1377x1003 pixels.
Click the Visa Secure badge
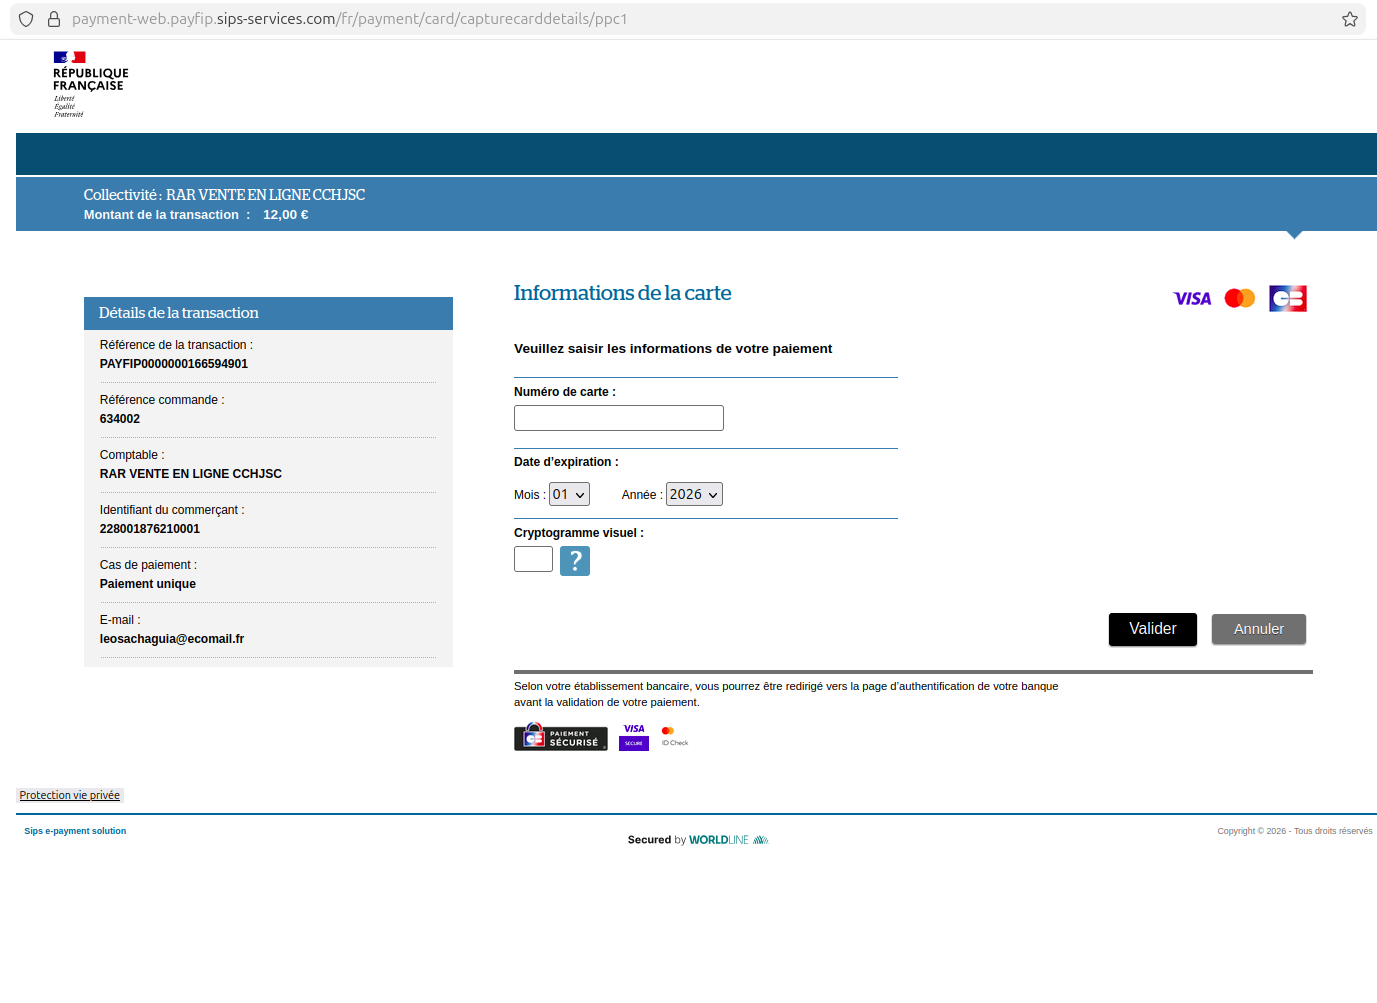634,737
